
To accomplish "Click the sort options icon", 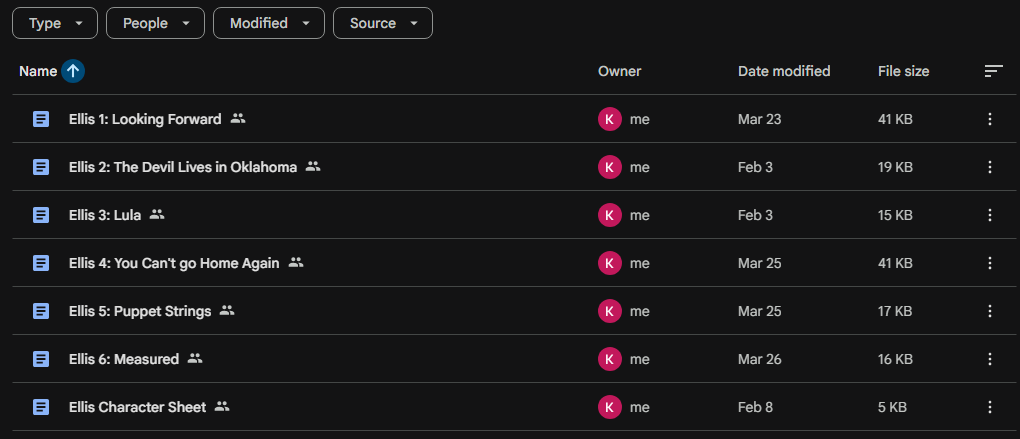I will coord(993,71).
